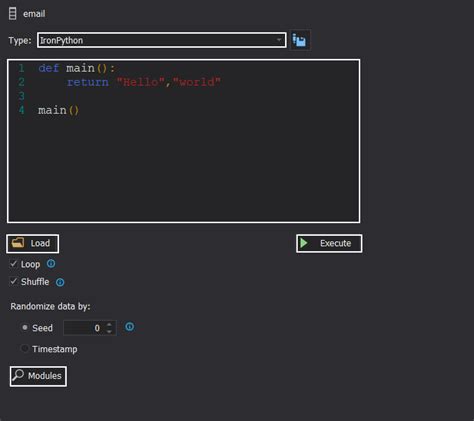Click the green play icon on Execute
Screen dimensions: 474x421
pos(304,243)
